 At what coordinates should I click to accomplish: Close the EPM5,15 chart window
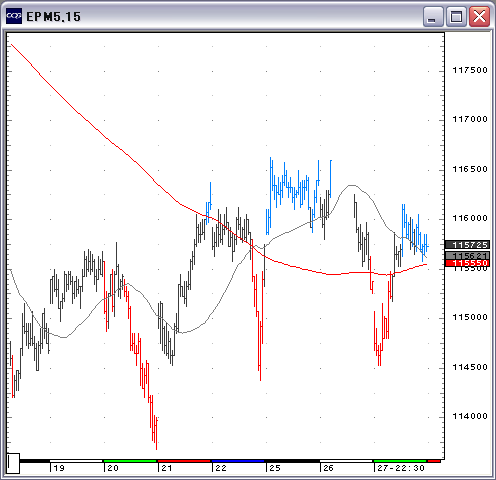pyautogui.click(x=479, y=16)
